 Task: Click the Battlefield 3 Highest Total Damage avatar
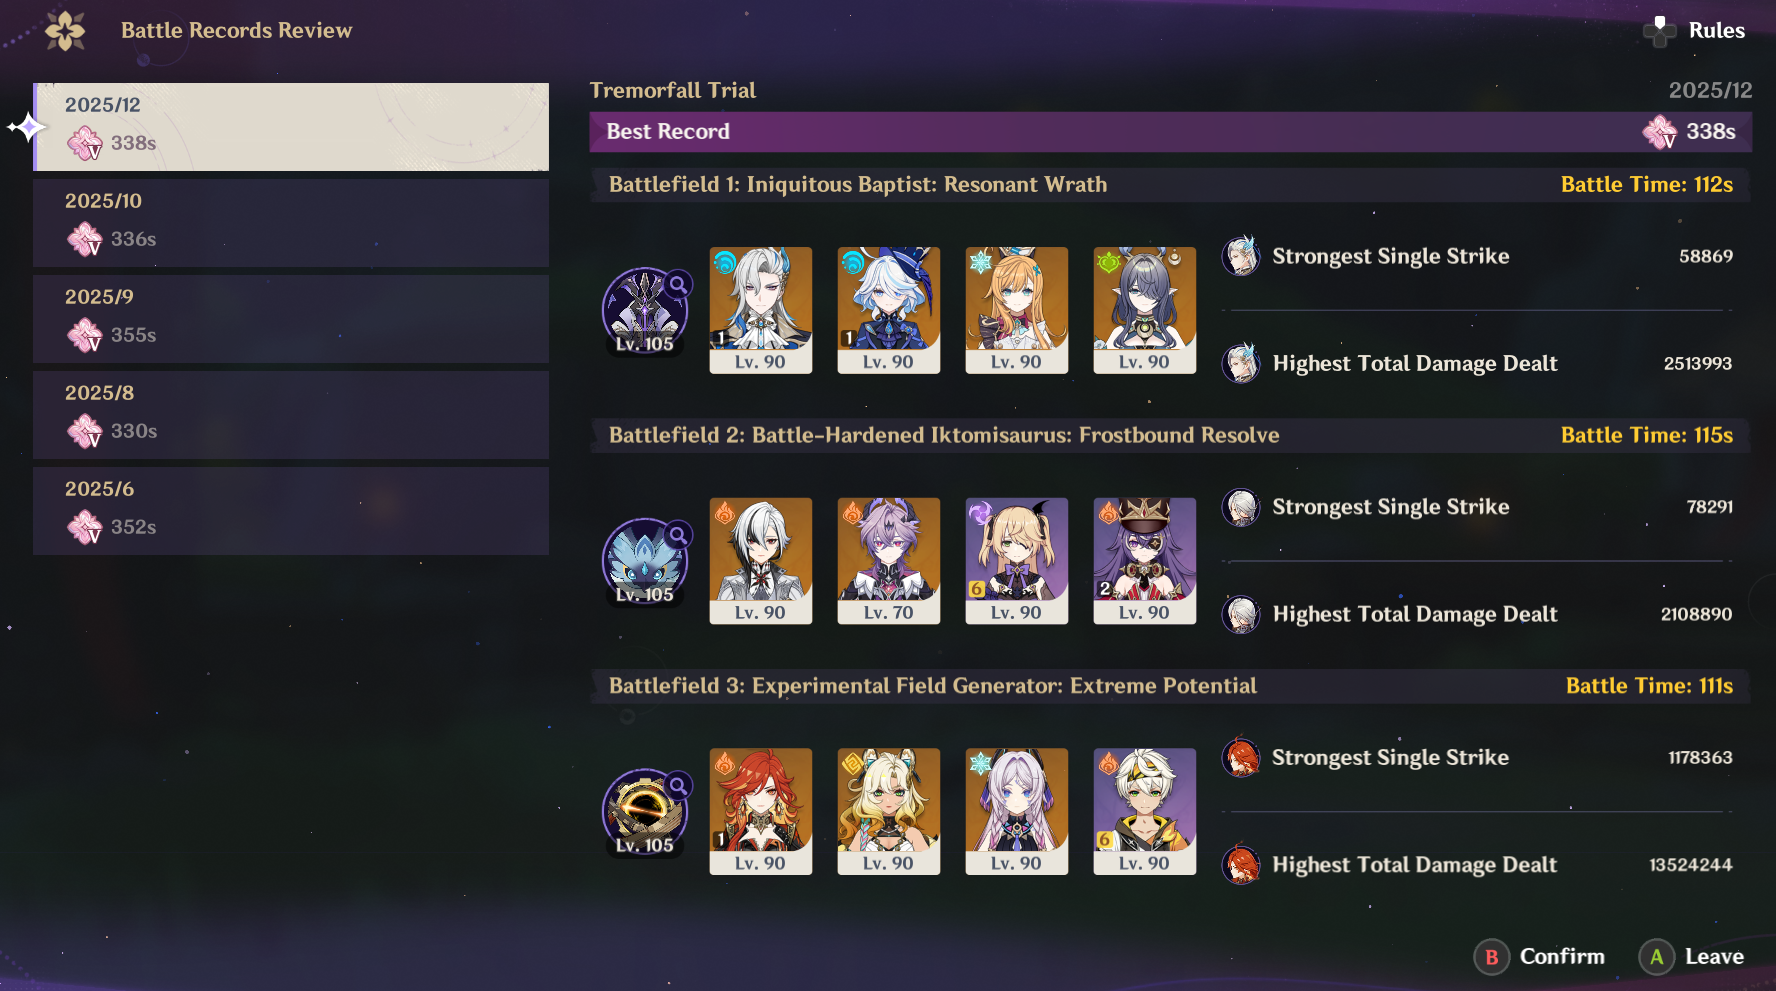[x=1241, y=865]
